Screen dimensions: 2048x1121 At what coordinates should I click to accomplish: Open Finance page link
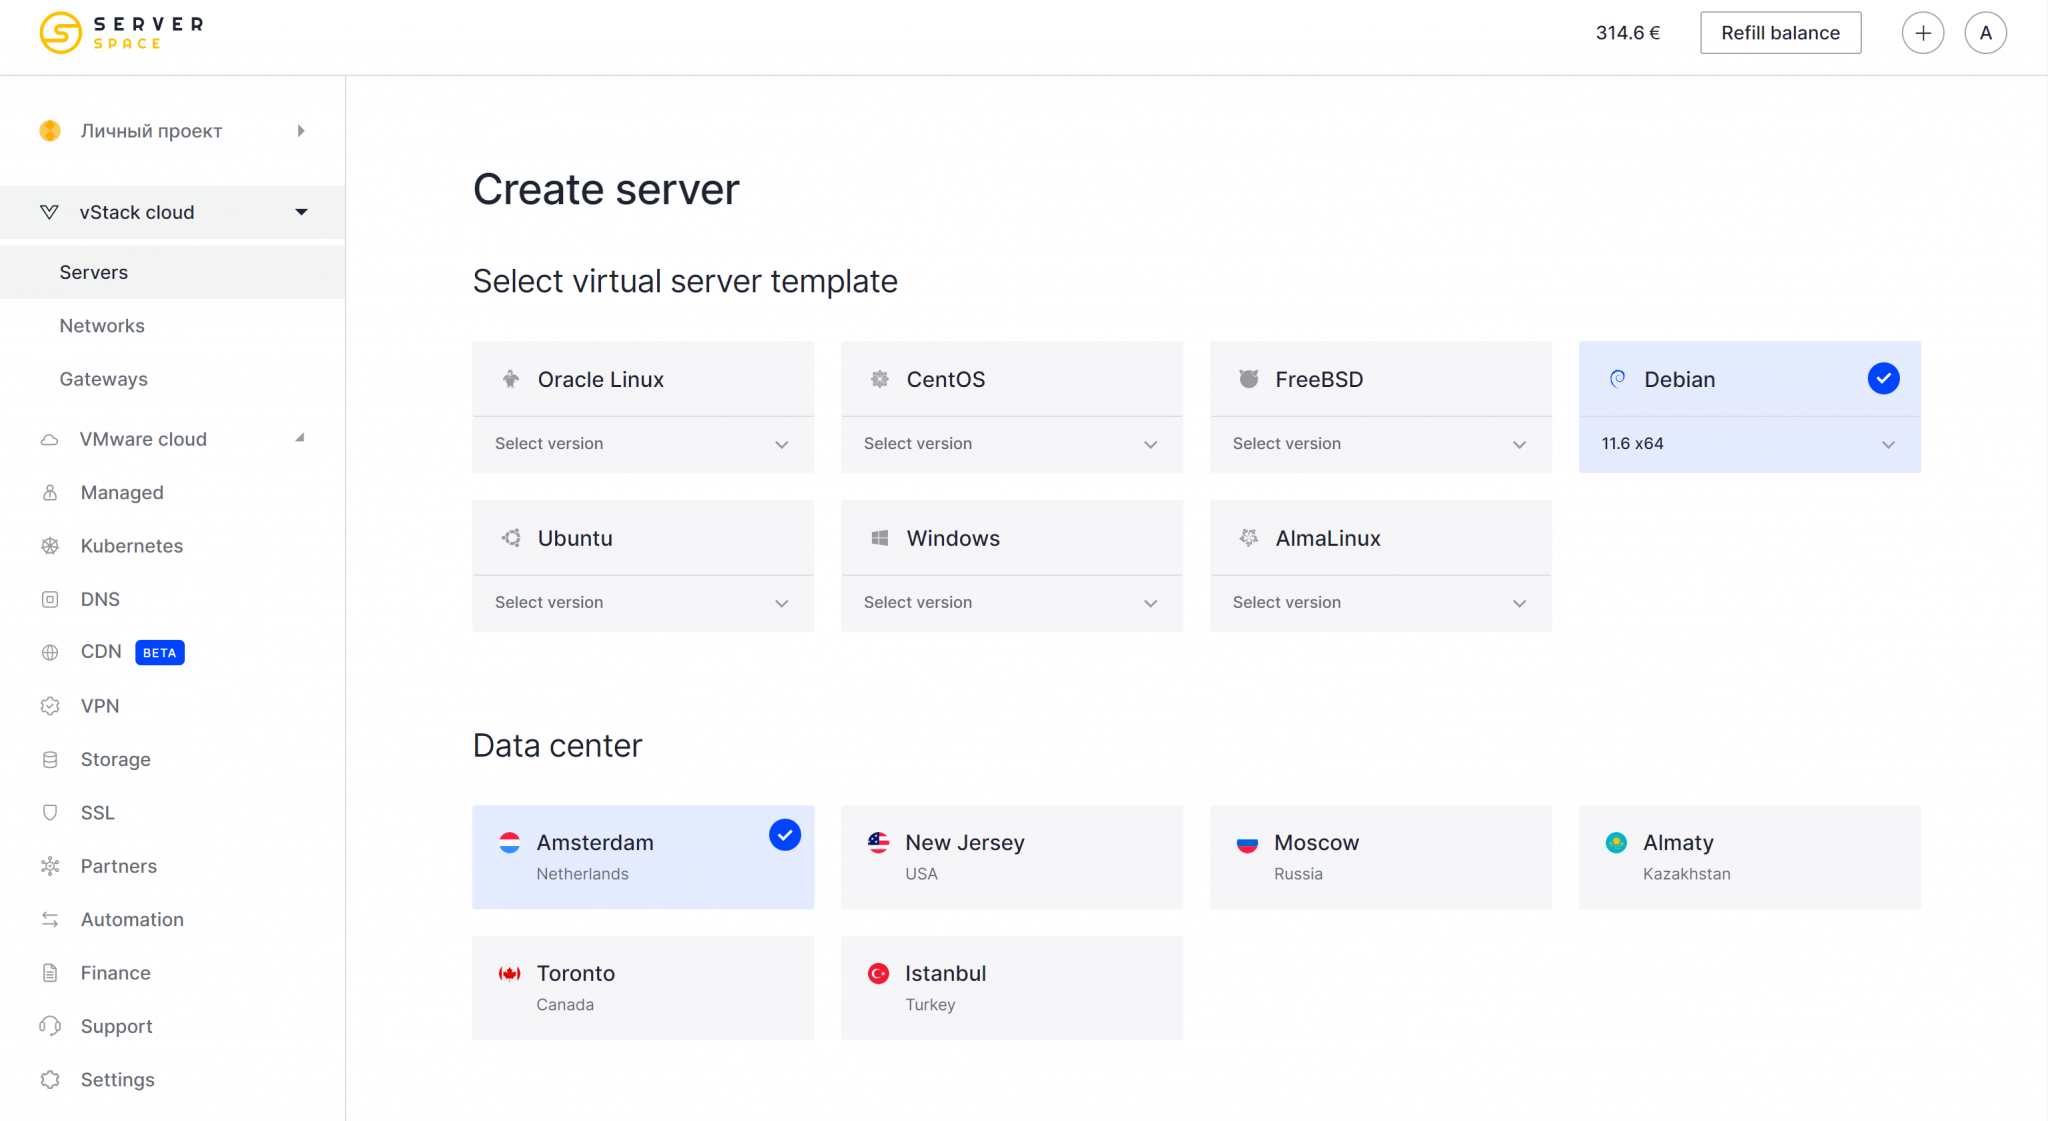point(115,973)
